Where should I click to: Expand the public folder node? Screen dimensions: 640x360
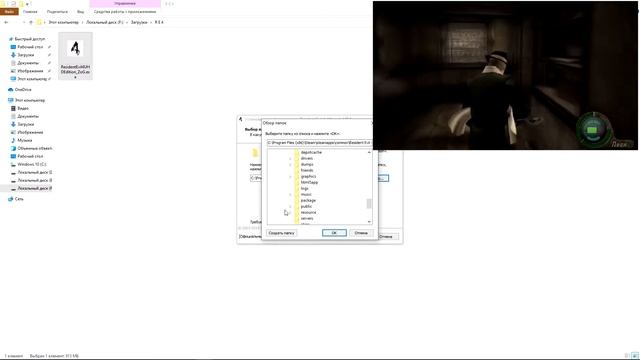pos(290,207)
